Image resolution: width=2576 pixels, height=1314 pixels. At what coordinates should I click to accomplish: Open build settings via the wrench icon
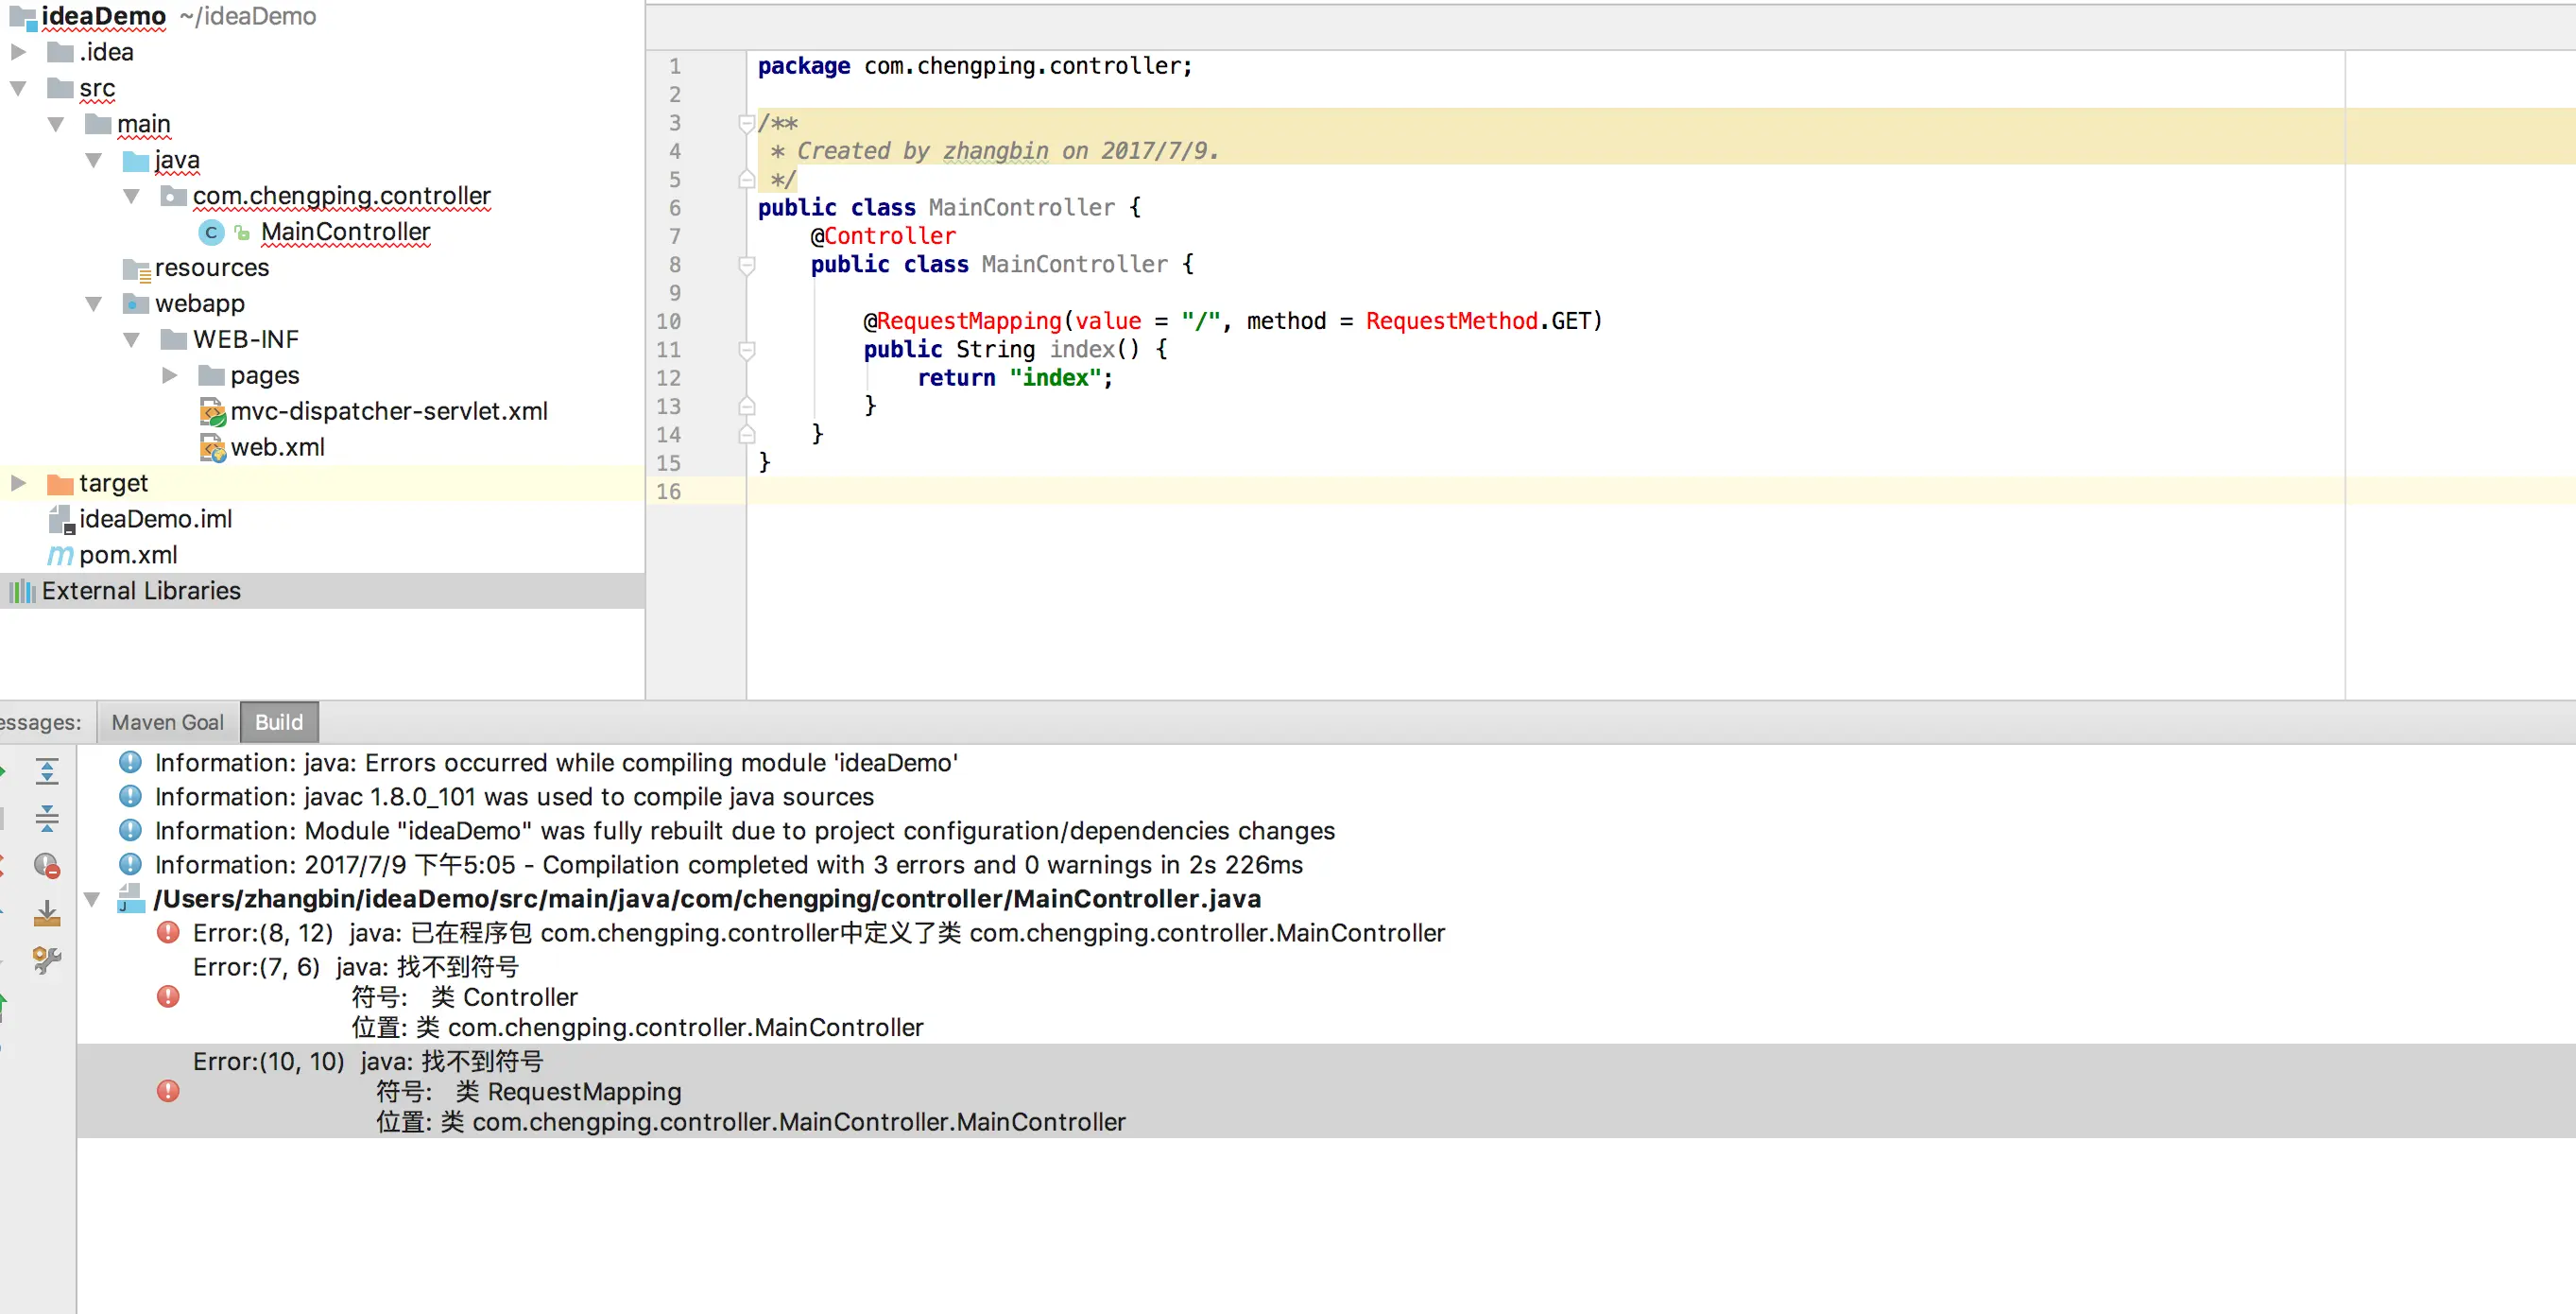tap(47, 960)
